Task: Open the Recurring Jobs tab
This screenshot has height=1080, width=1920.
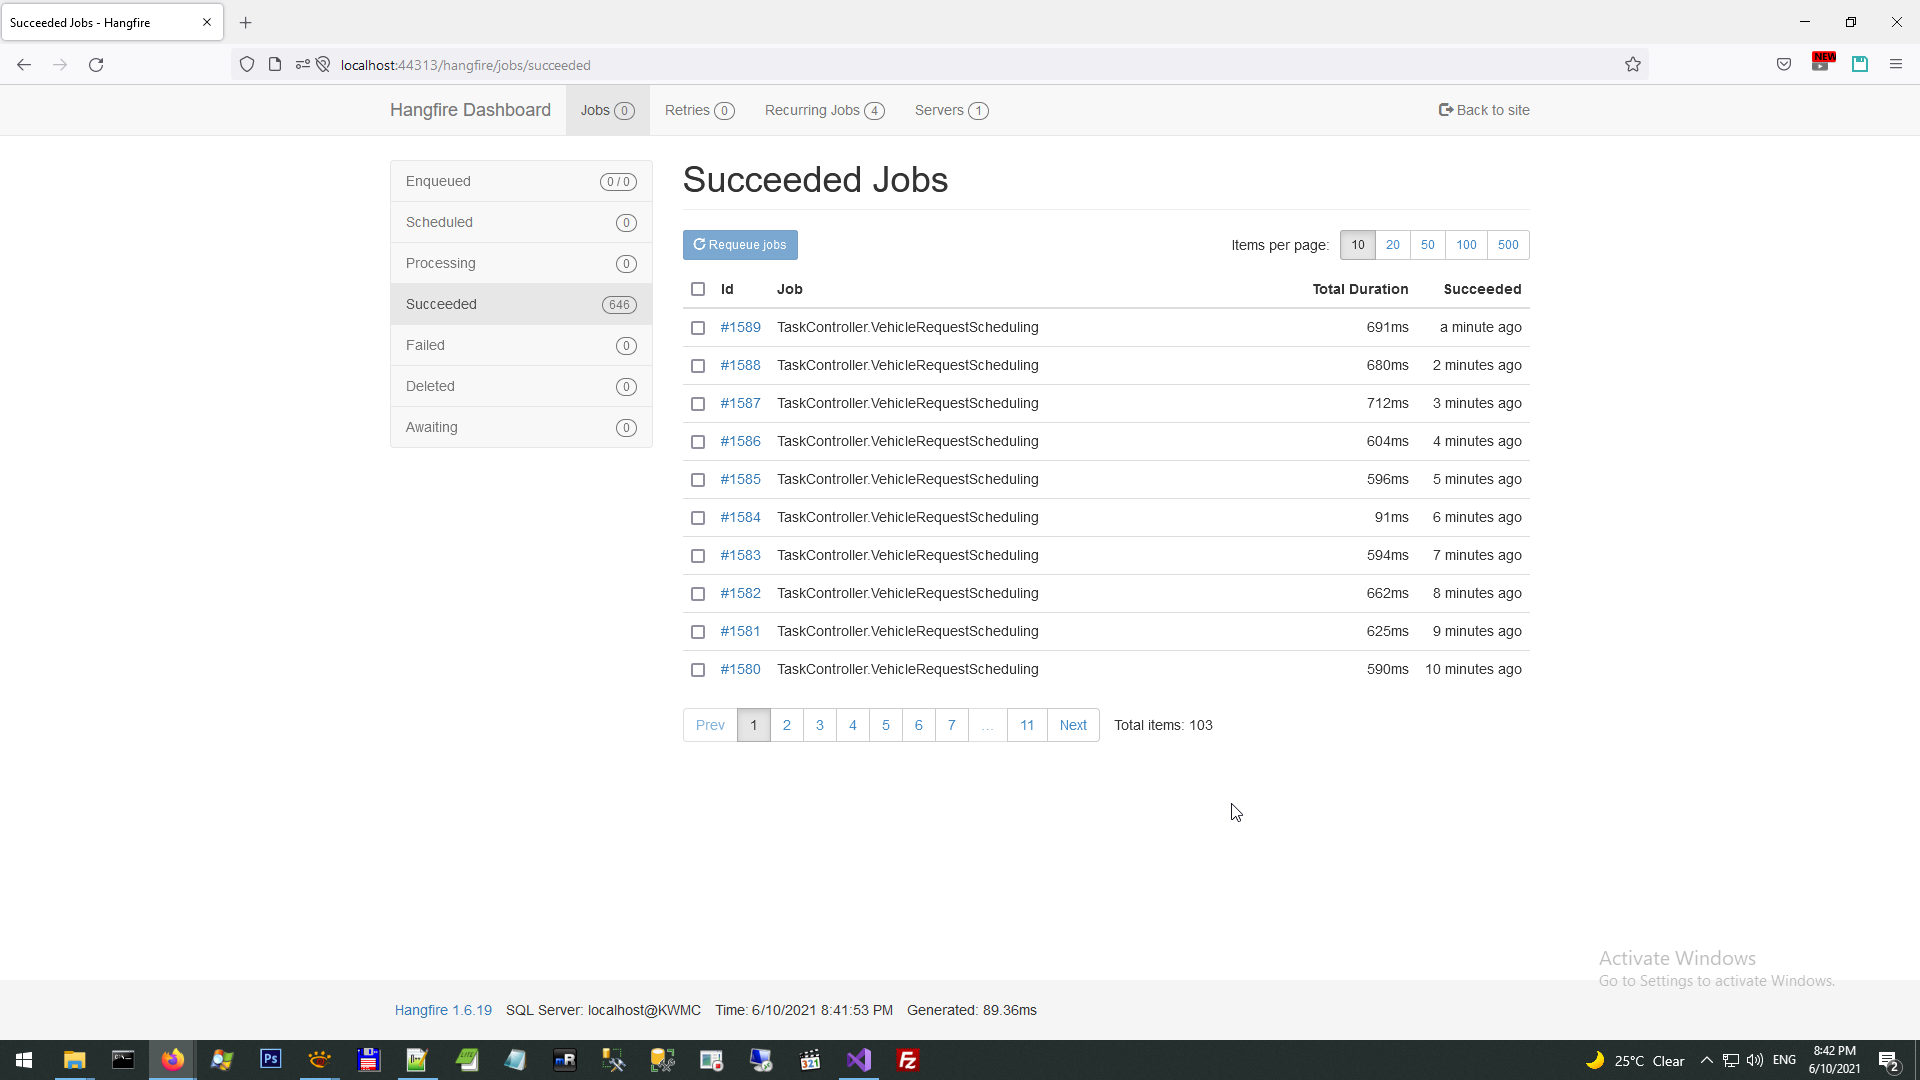Action: [x=824, y=110]
